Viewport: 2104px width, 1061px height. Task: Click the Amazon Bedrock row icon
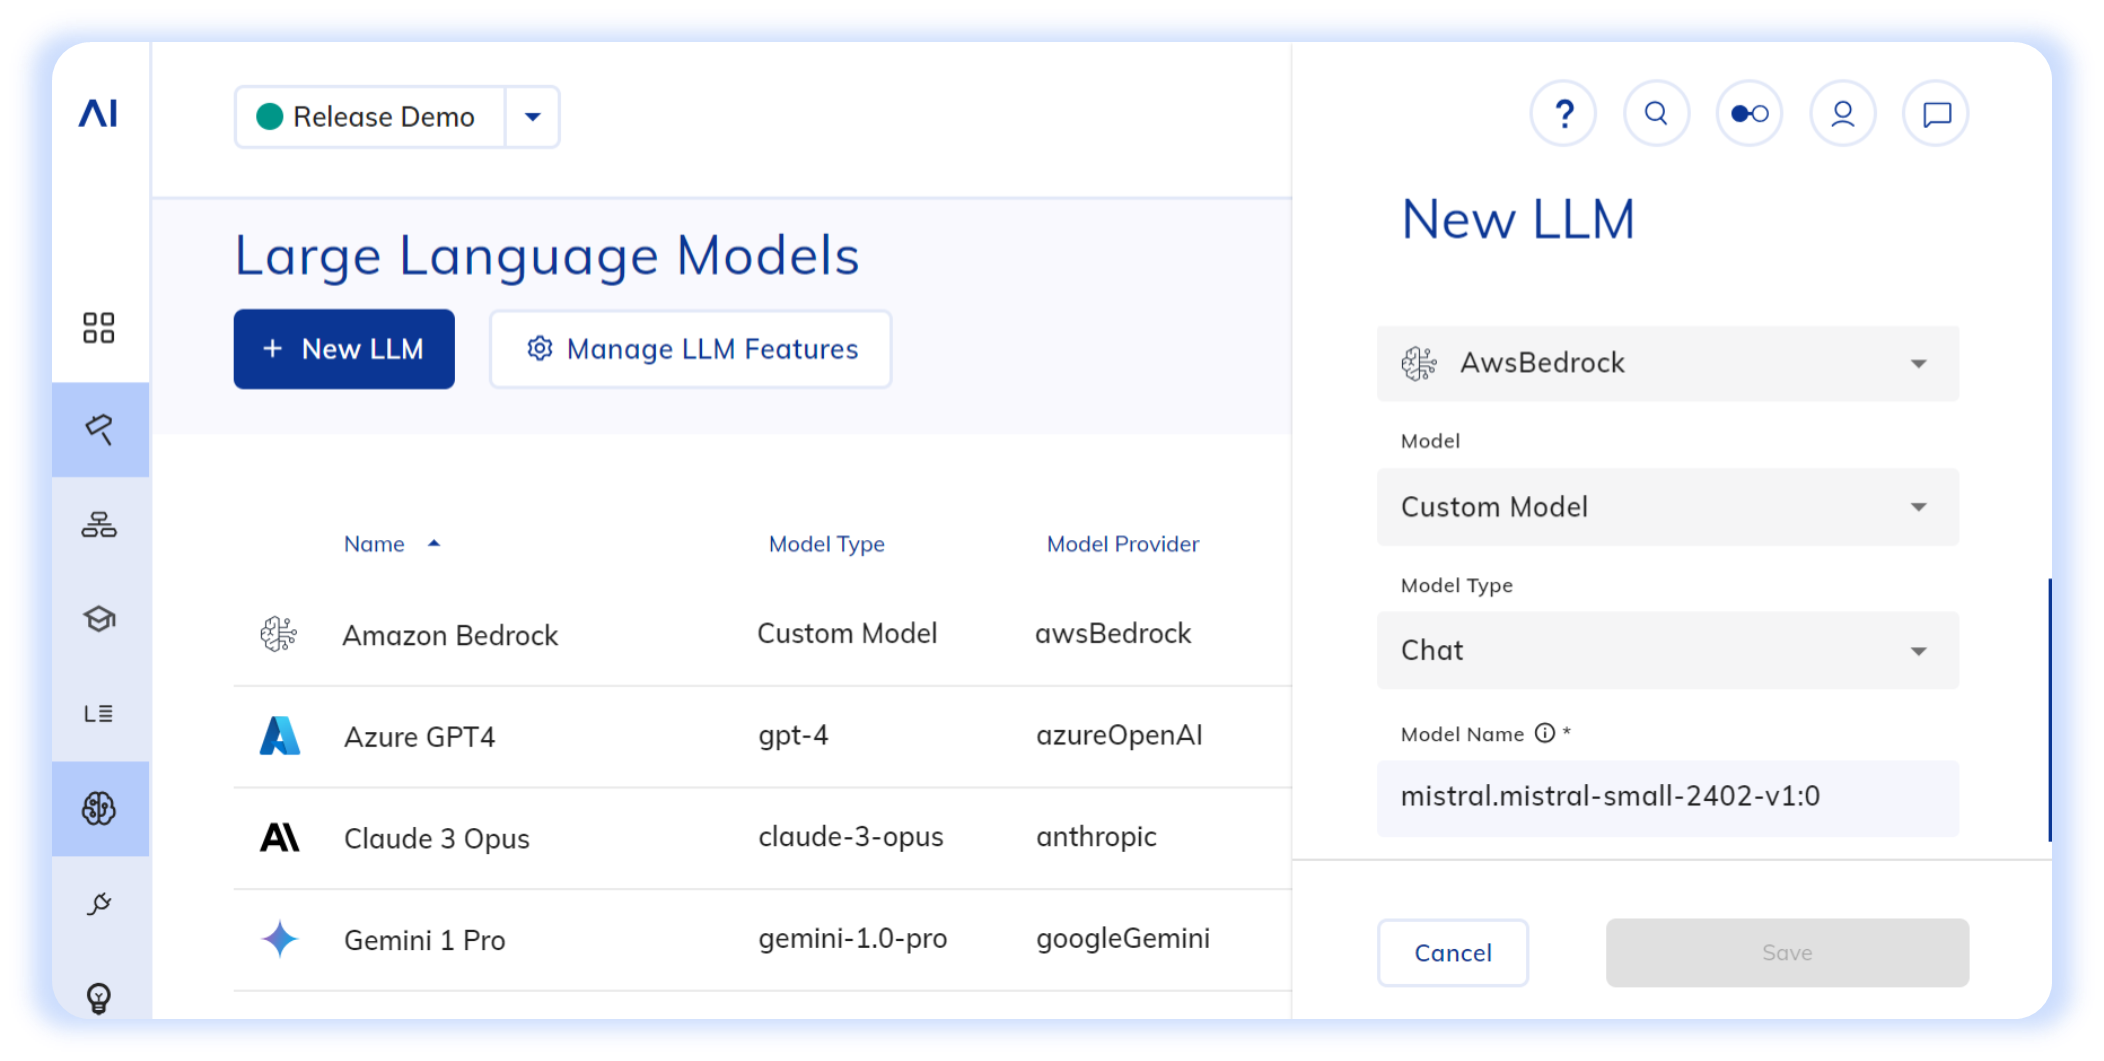(x=279, y=634)
